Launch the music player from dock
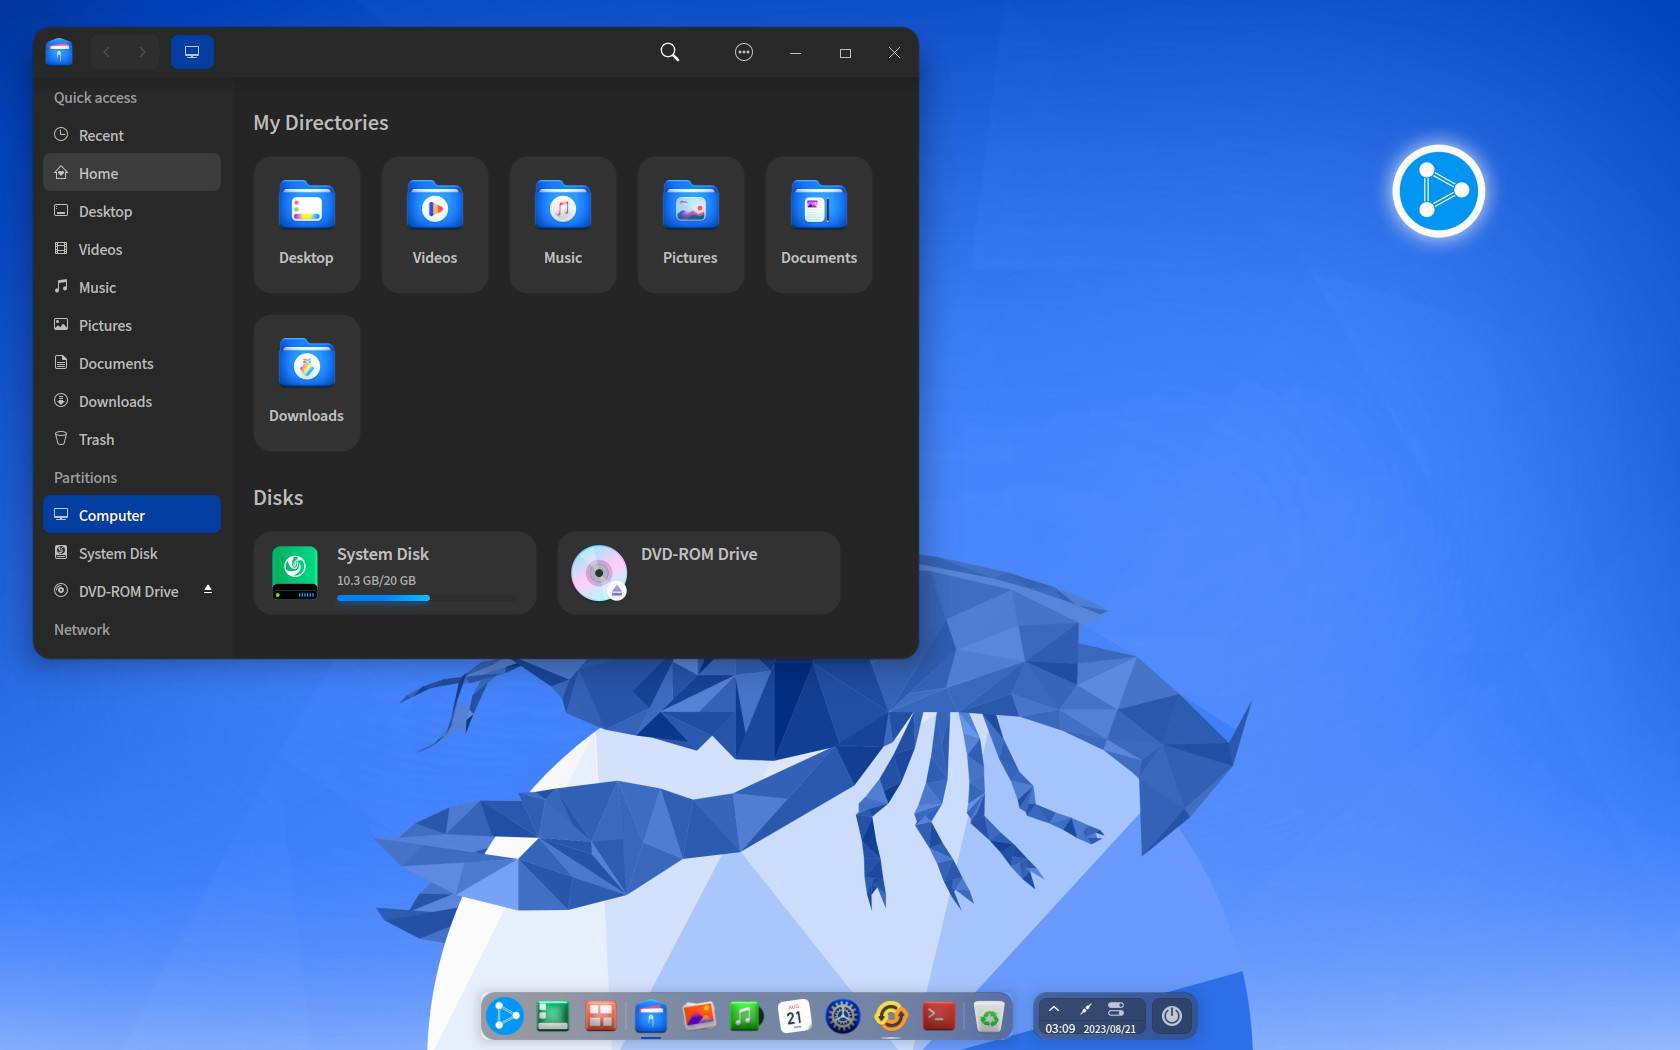 point(745,1017)
